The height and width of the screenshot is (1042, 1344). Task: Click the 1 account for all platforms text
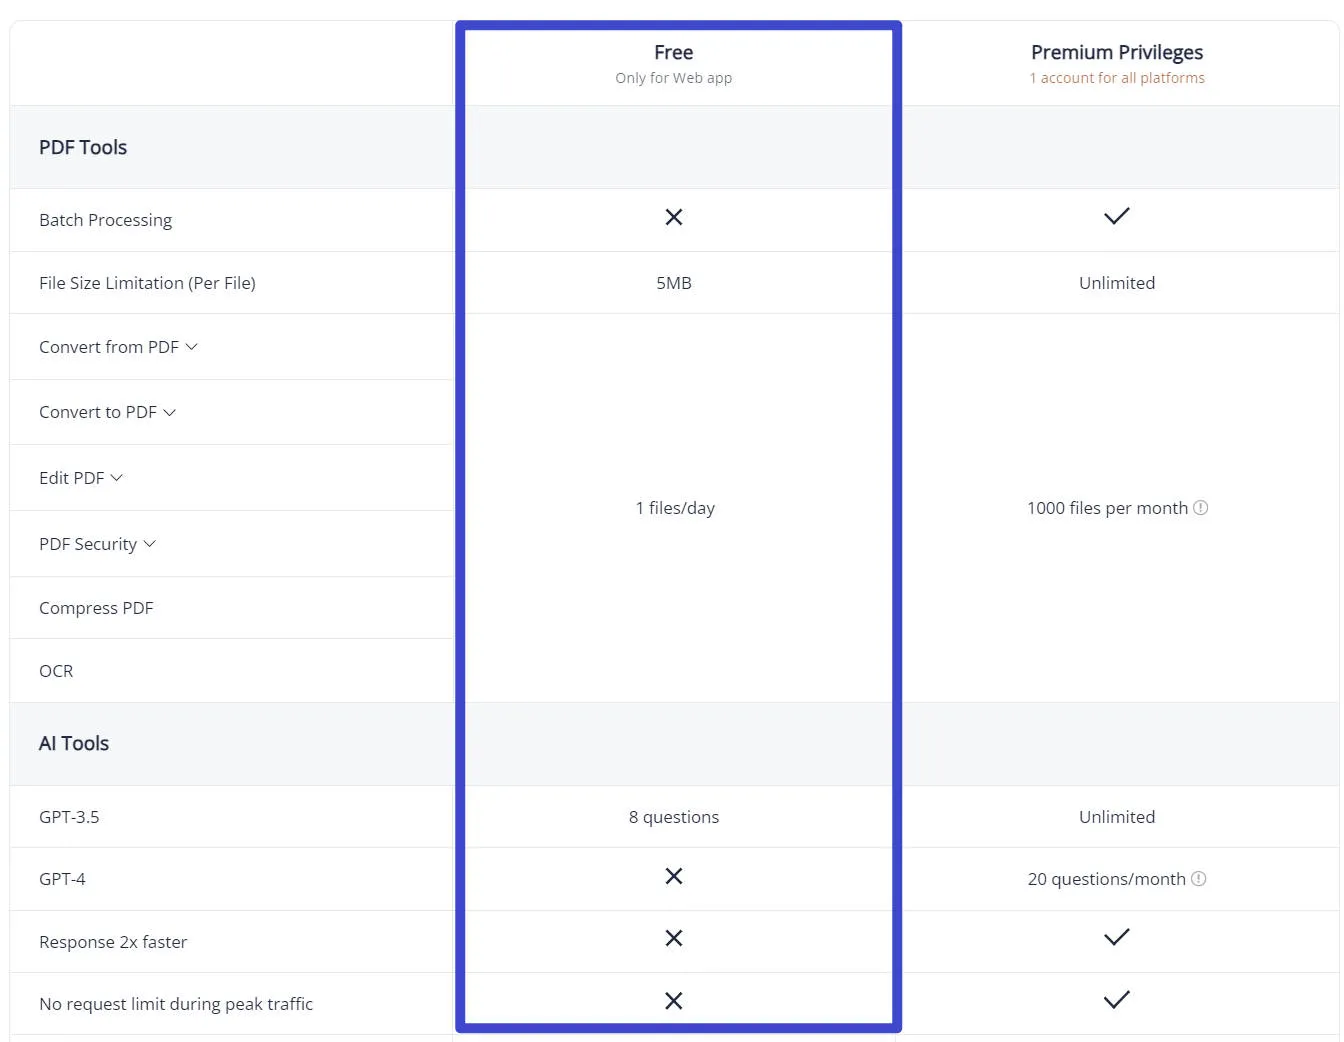click(1117, 78)
